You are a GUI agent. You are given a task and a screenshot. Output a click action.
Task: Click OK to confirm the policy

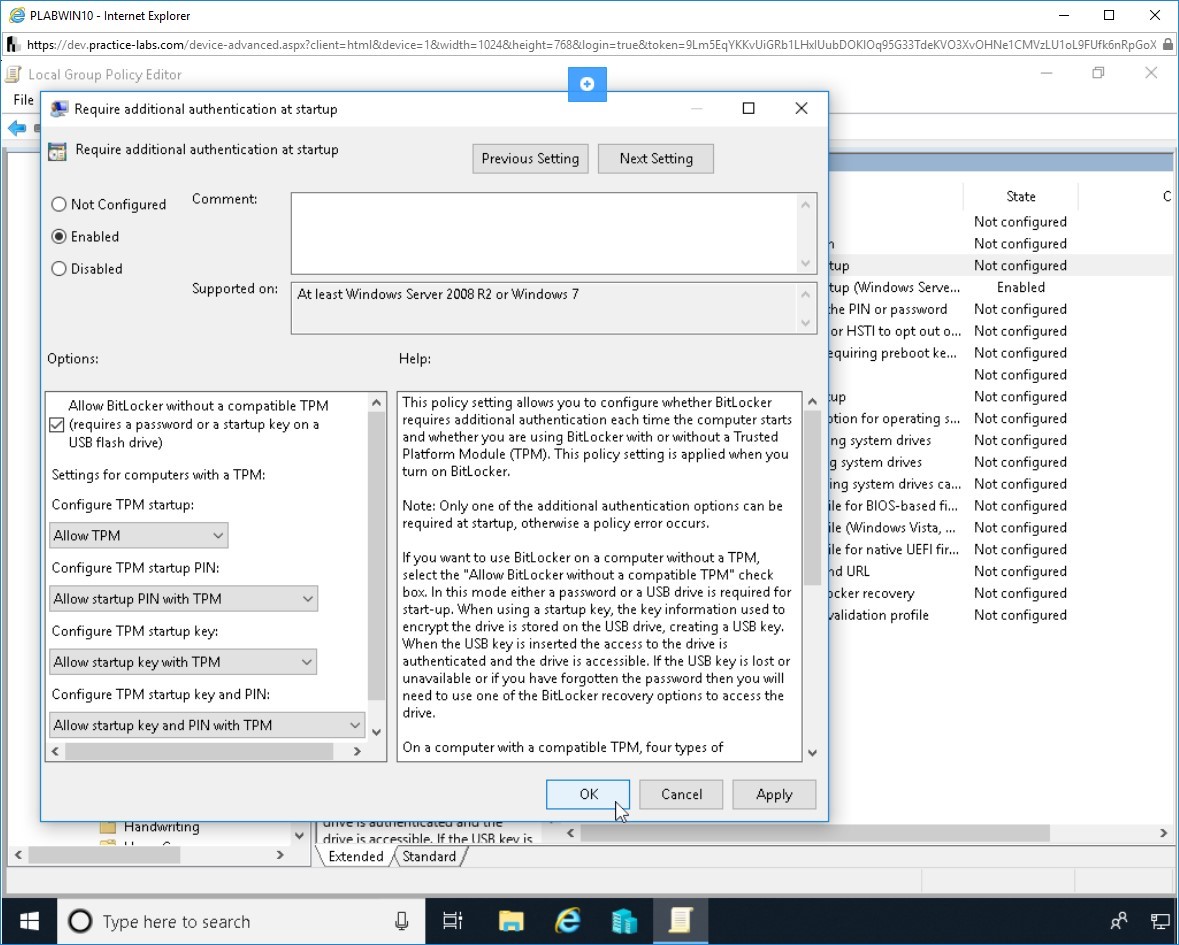(x=588, y=795)
